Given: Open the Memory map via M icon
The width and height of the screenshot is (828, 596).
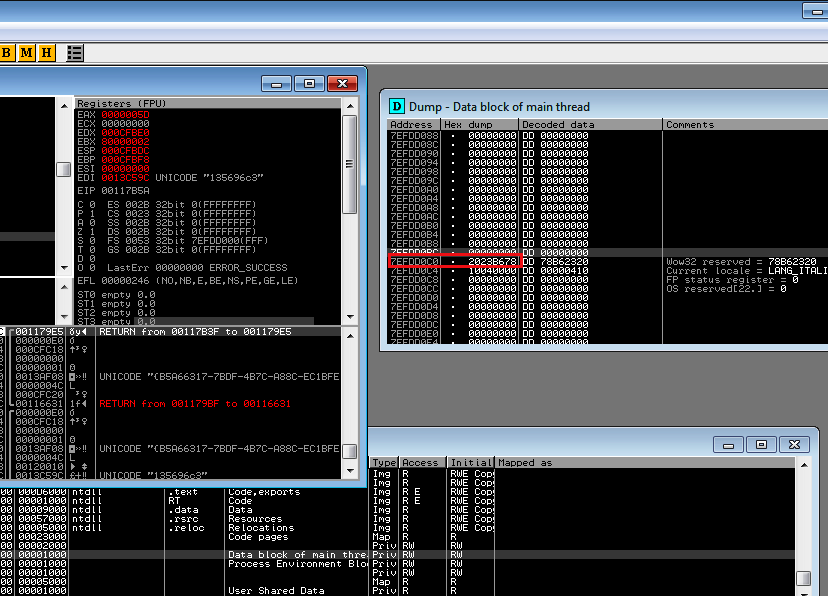Looking at the screenshot, I should 27,52.
